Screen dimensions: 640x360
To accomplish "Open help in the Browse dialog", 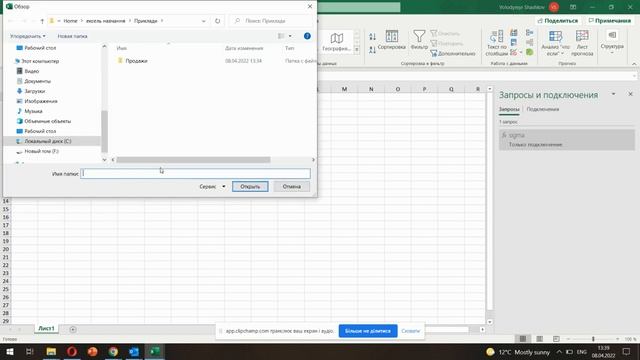I will point(307,36).
